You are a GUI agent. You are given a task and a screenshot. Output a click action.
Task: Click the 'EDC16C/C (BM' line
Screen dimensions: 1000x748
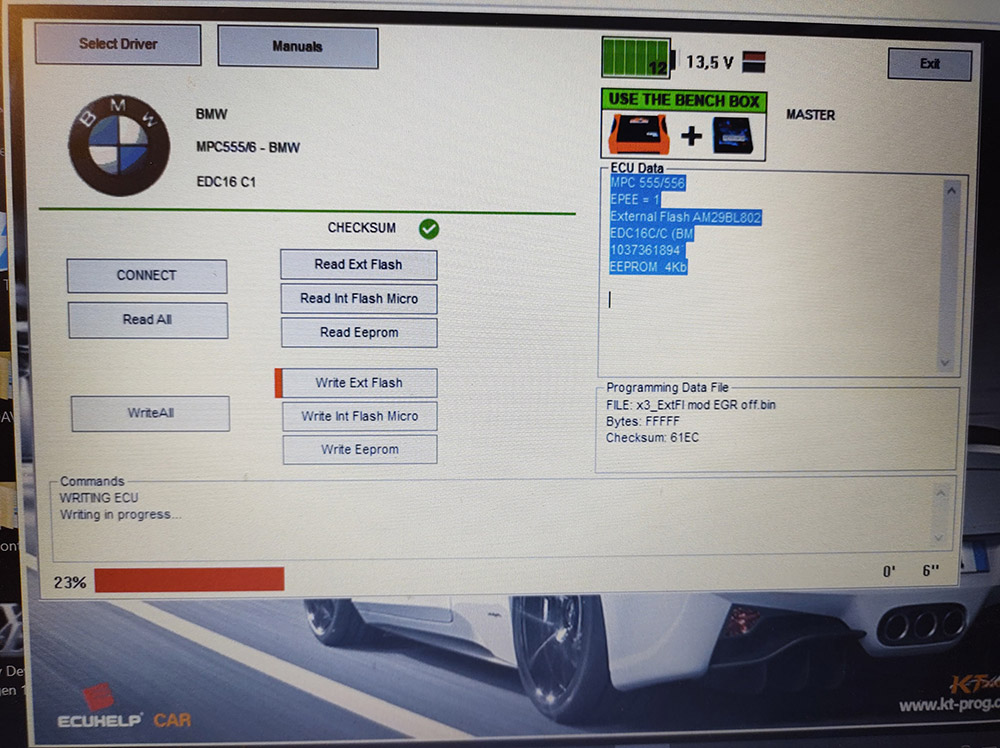(x=651, y=233)
